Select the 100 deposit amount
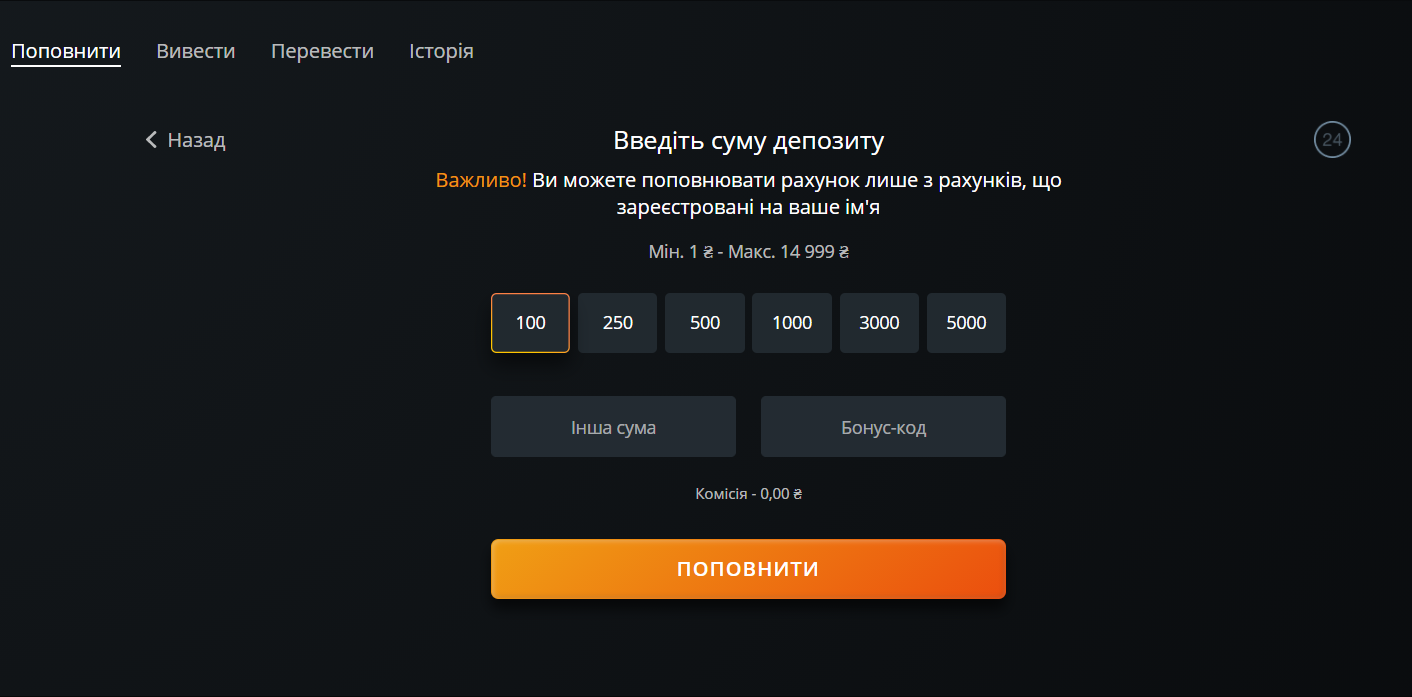 (530, 323)
